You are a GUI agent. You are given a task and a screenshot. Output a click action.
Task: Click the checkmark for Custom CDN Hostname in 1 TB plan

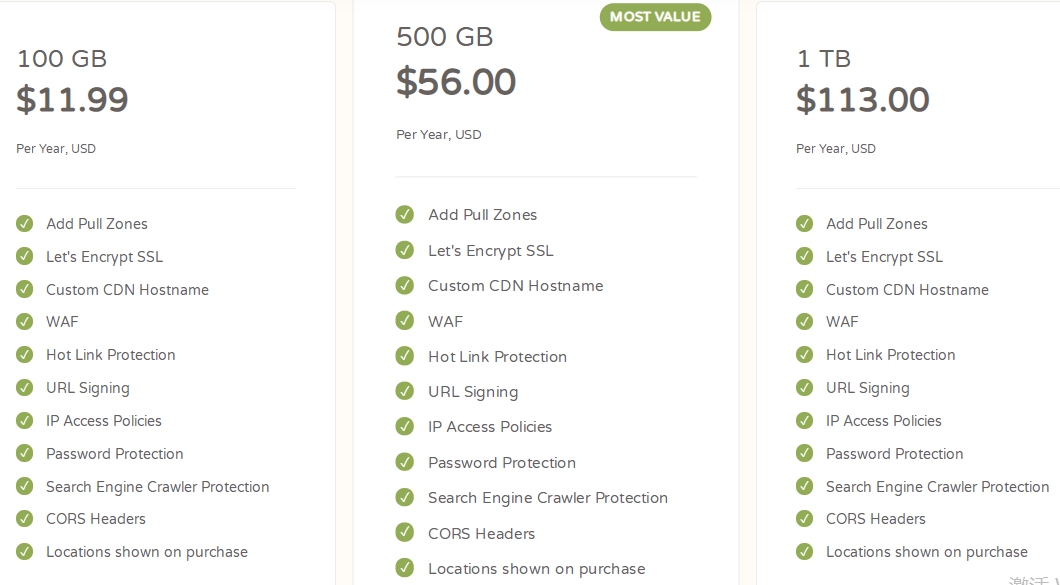(805, 289)
